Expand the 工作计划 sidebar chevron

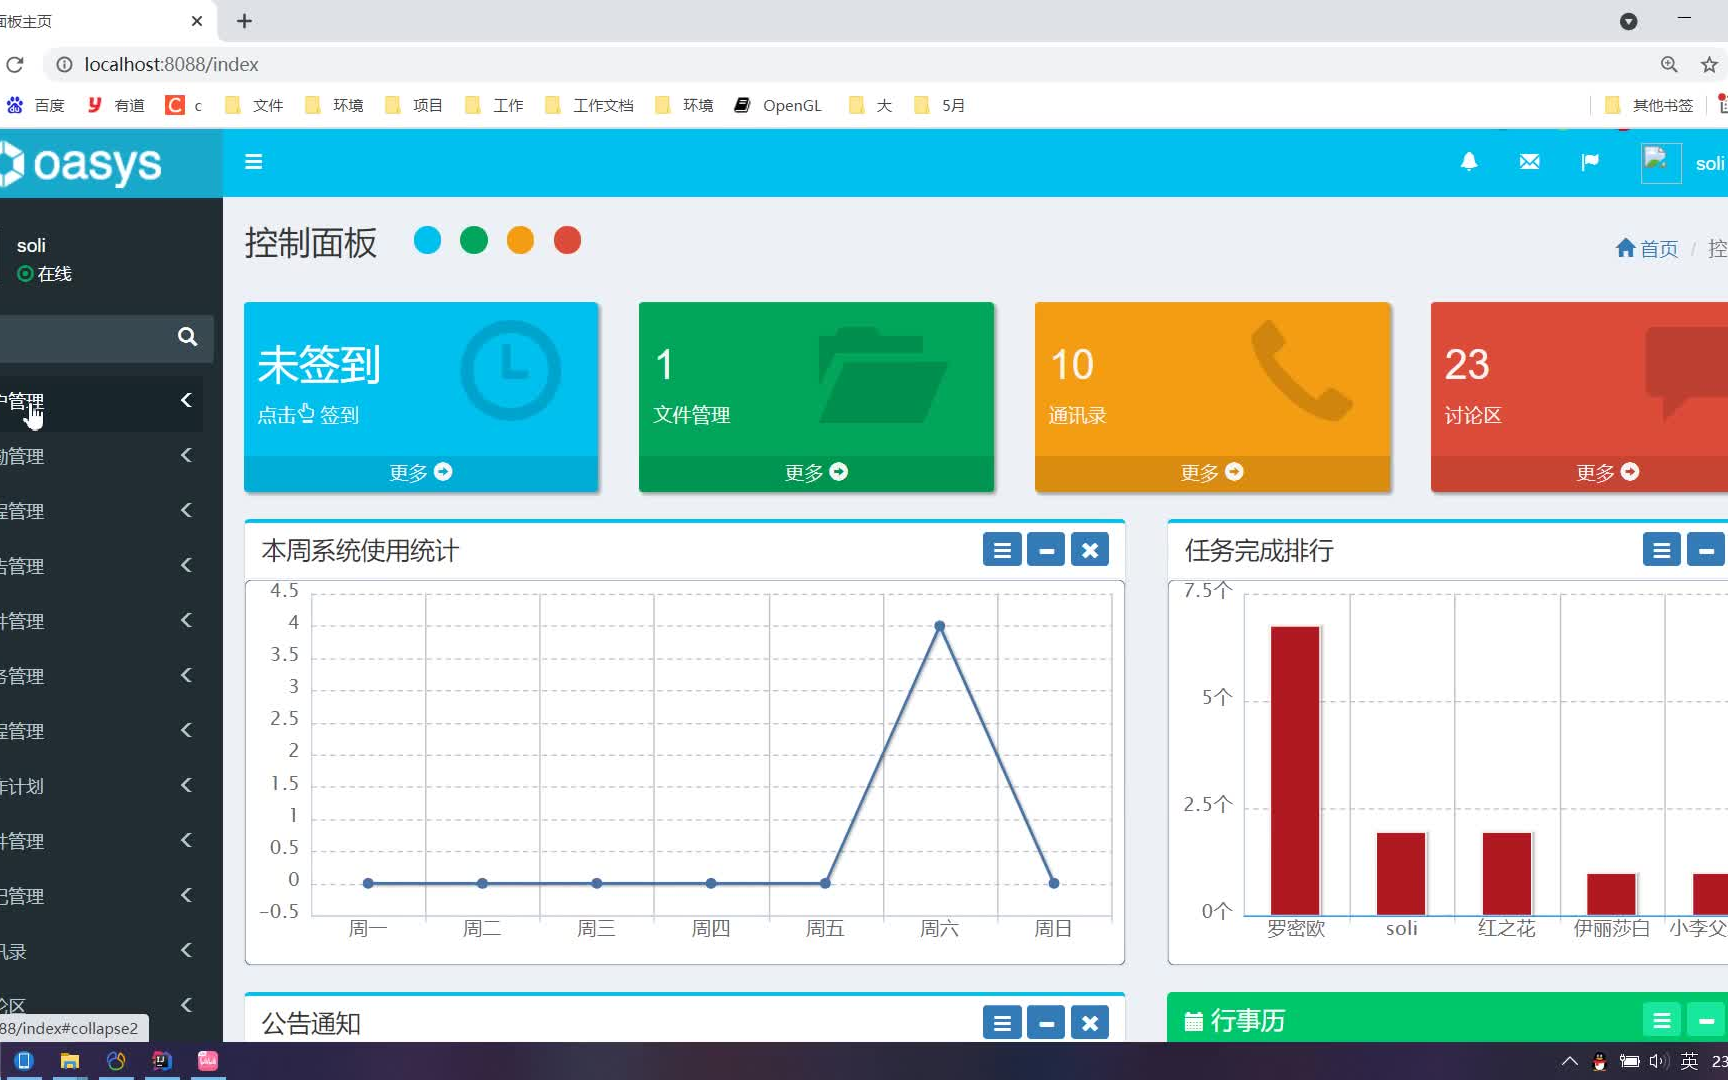(x=186, y=785)
